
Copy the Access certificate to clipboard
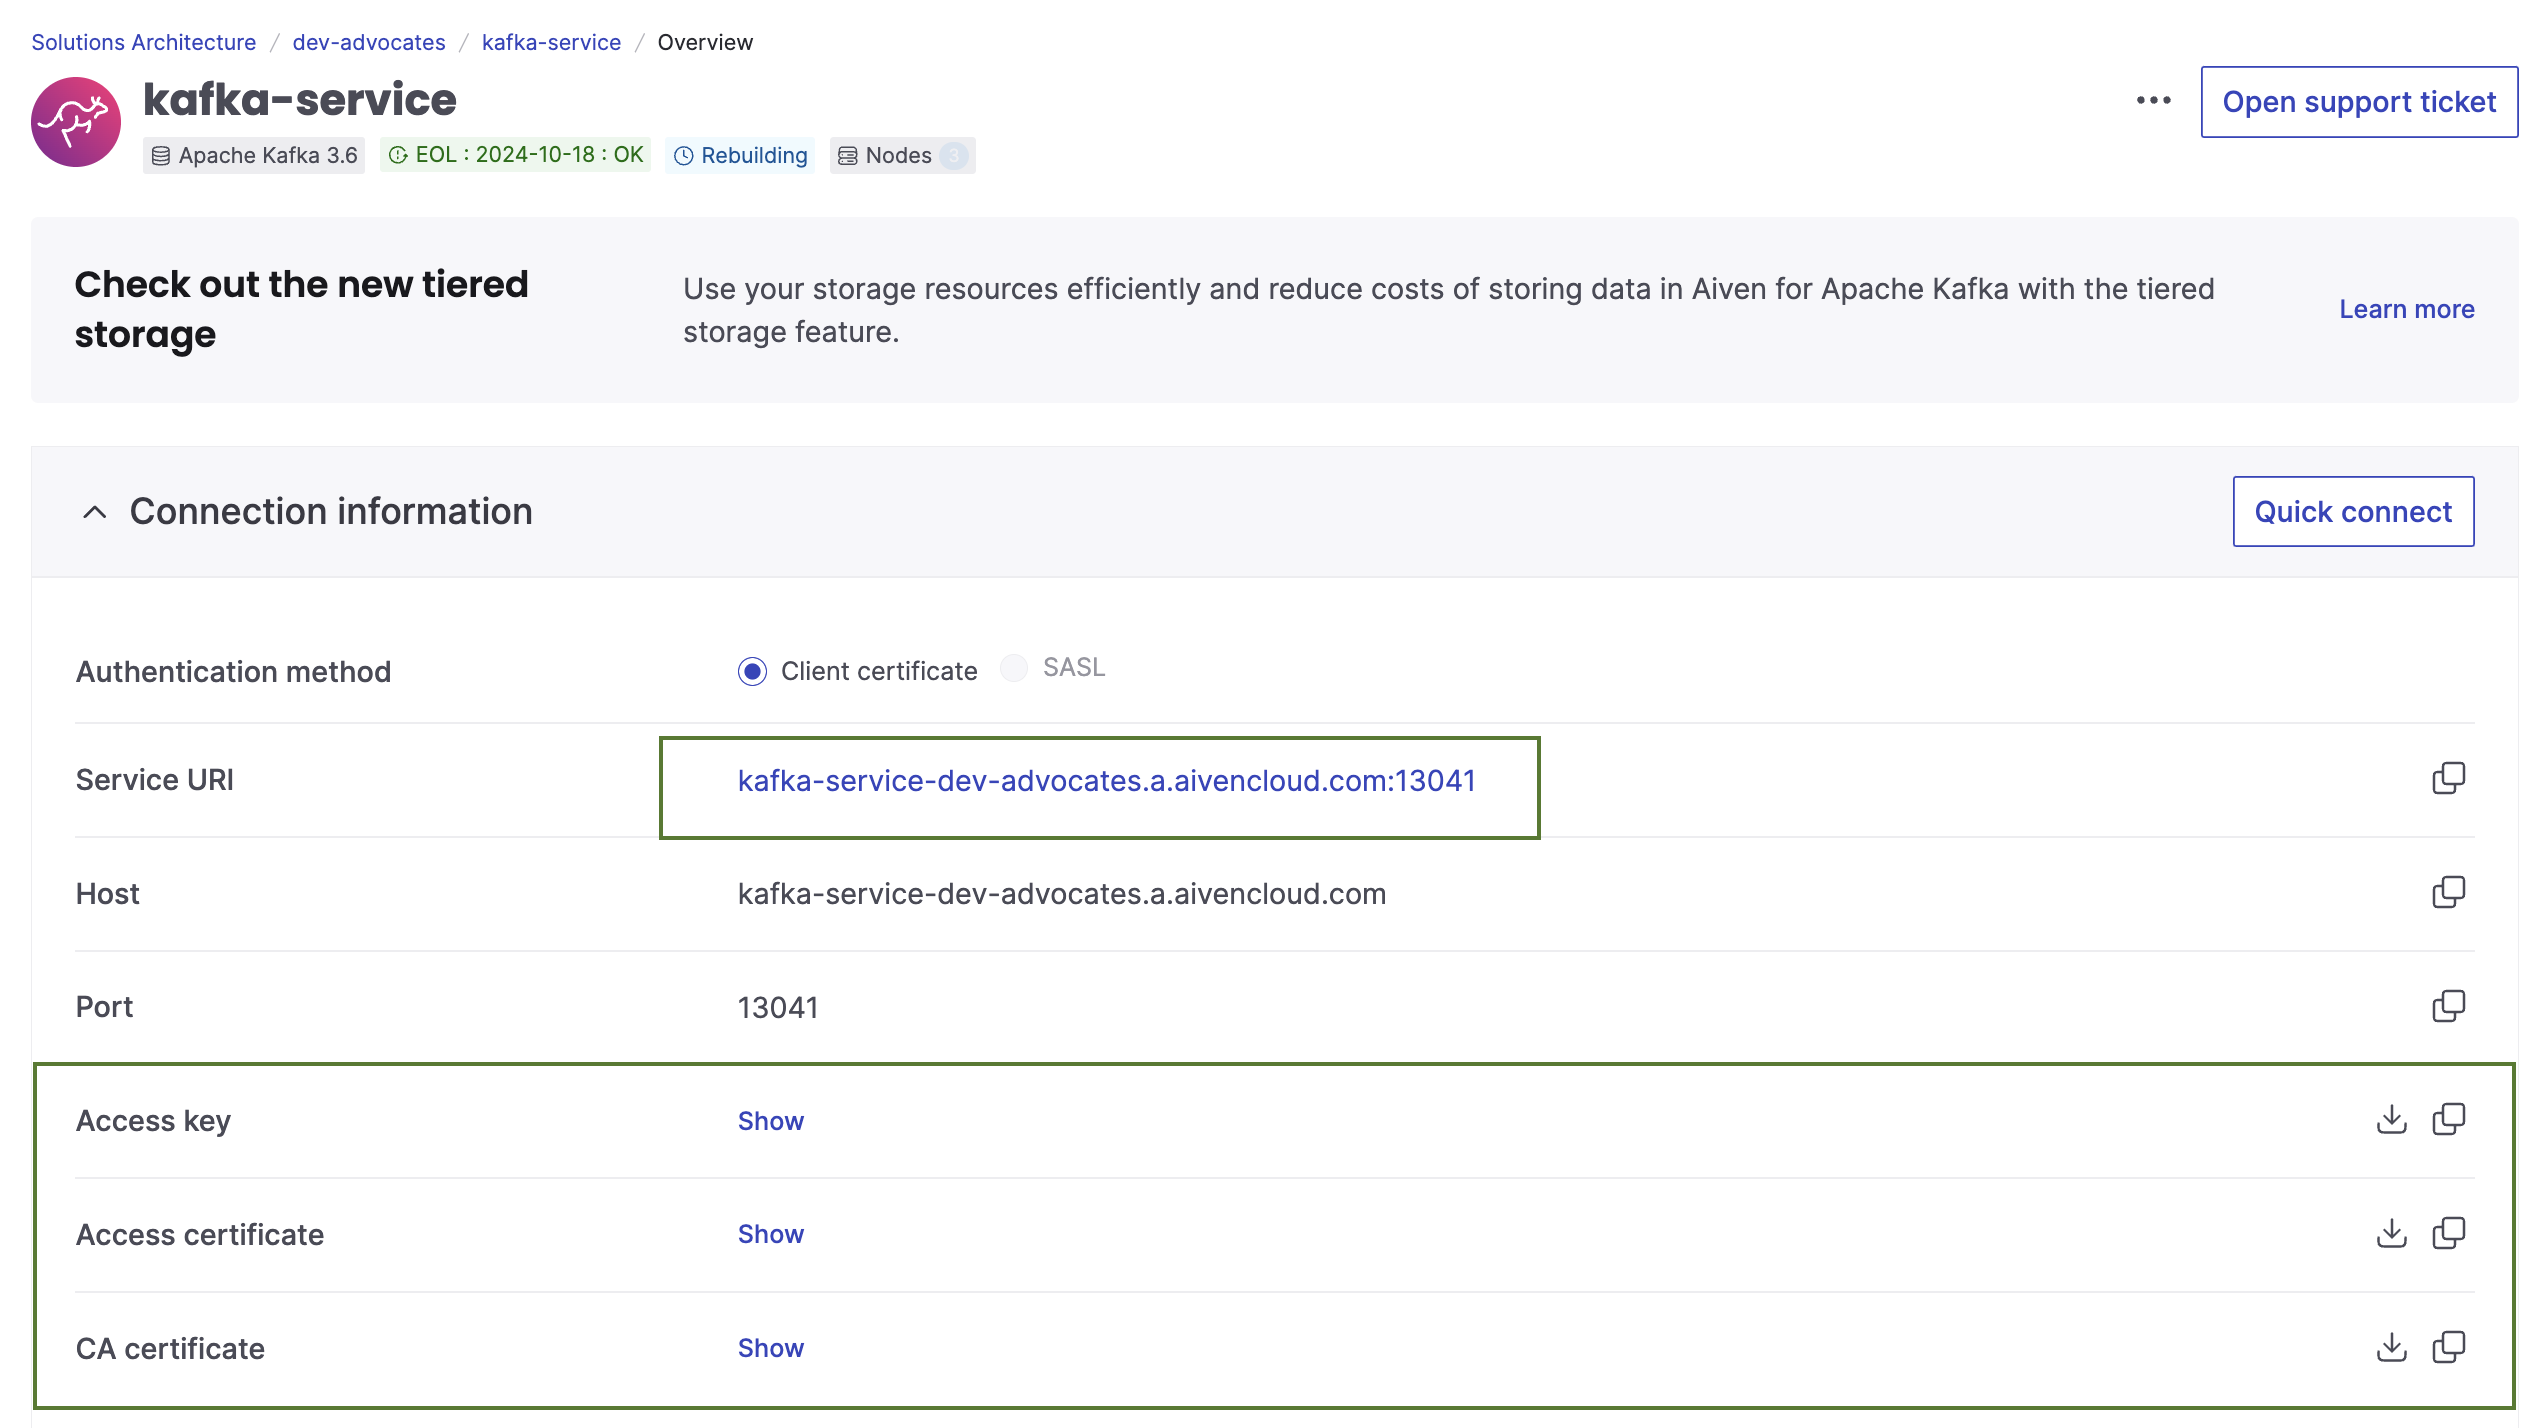coord(2450,1234)
